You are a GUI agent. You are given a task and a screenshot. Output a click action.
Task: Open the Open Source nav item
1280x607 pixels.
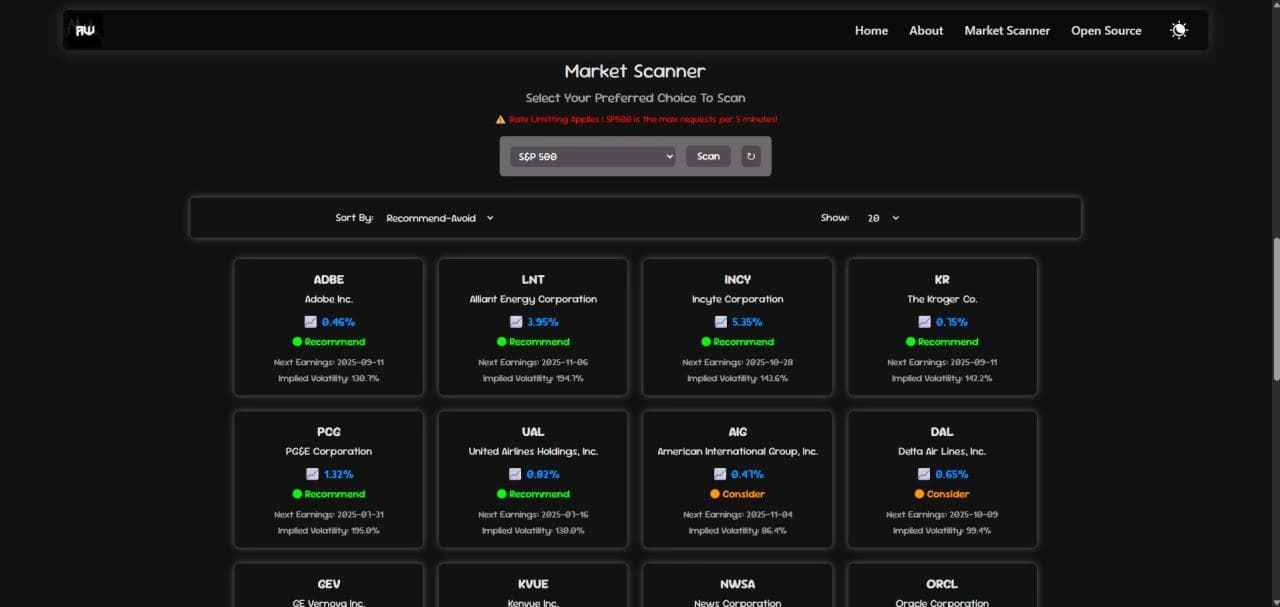[1106, 30]
